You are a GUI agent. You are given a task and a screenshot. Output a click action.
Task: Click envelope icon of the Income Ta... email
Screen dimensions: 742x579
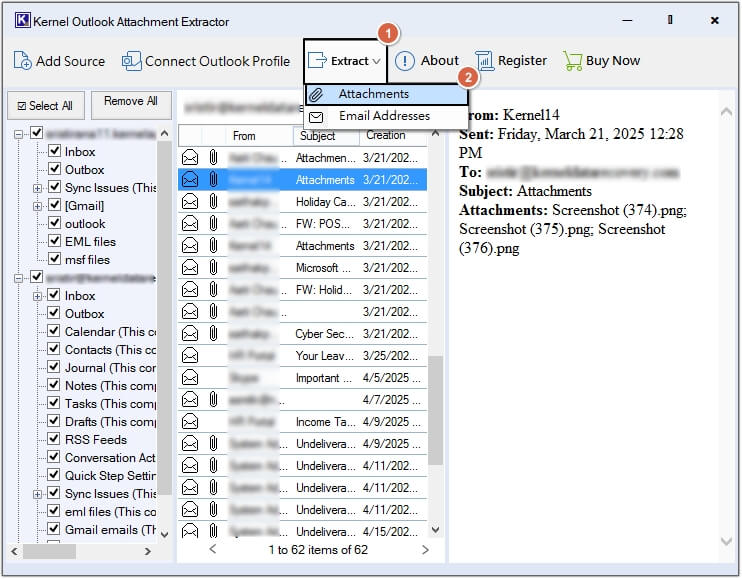[190, 421]
